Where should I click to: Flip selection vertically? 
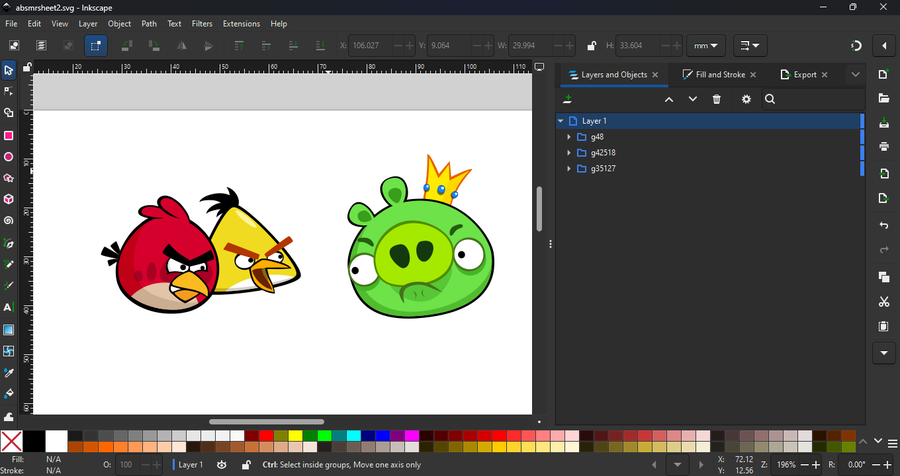click(x=208, y=45)
